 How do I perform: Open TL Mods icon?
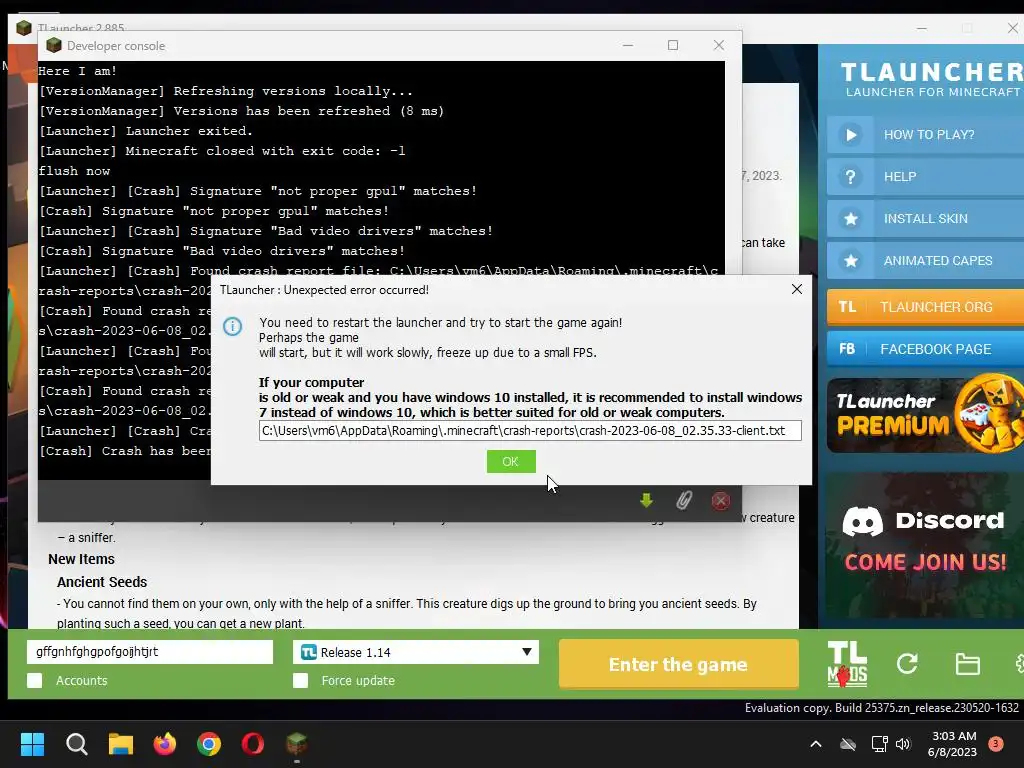click(847, 664)
